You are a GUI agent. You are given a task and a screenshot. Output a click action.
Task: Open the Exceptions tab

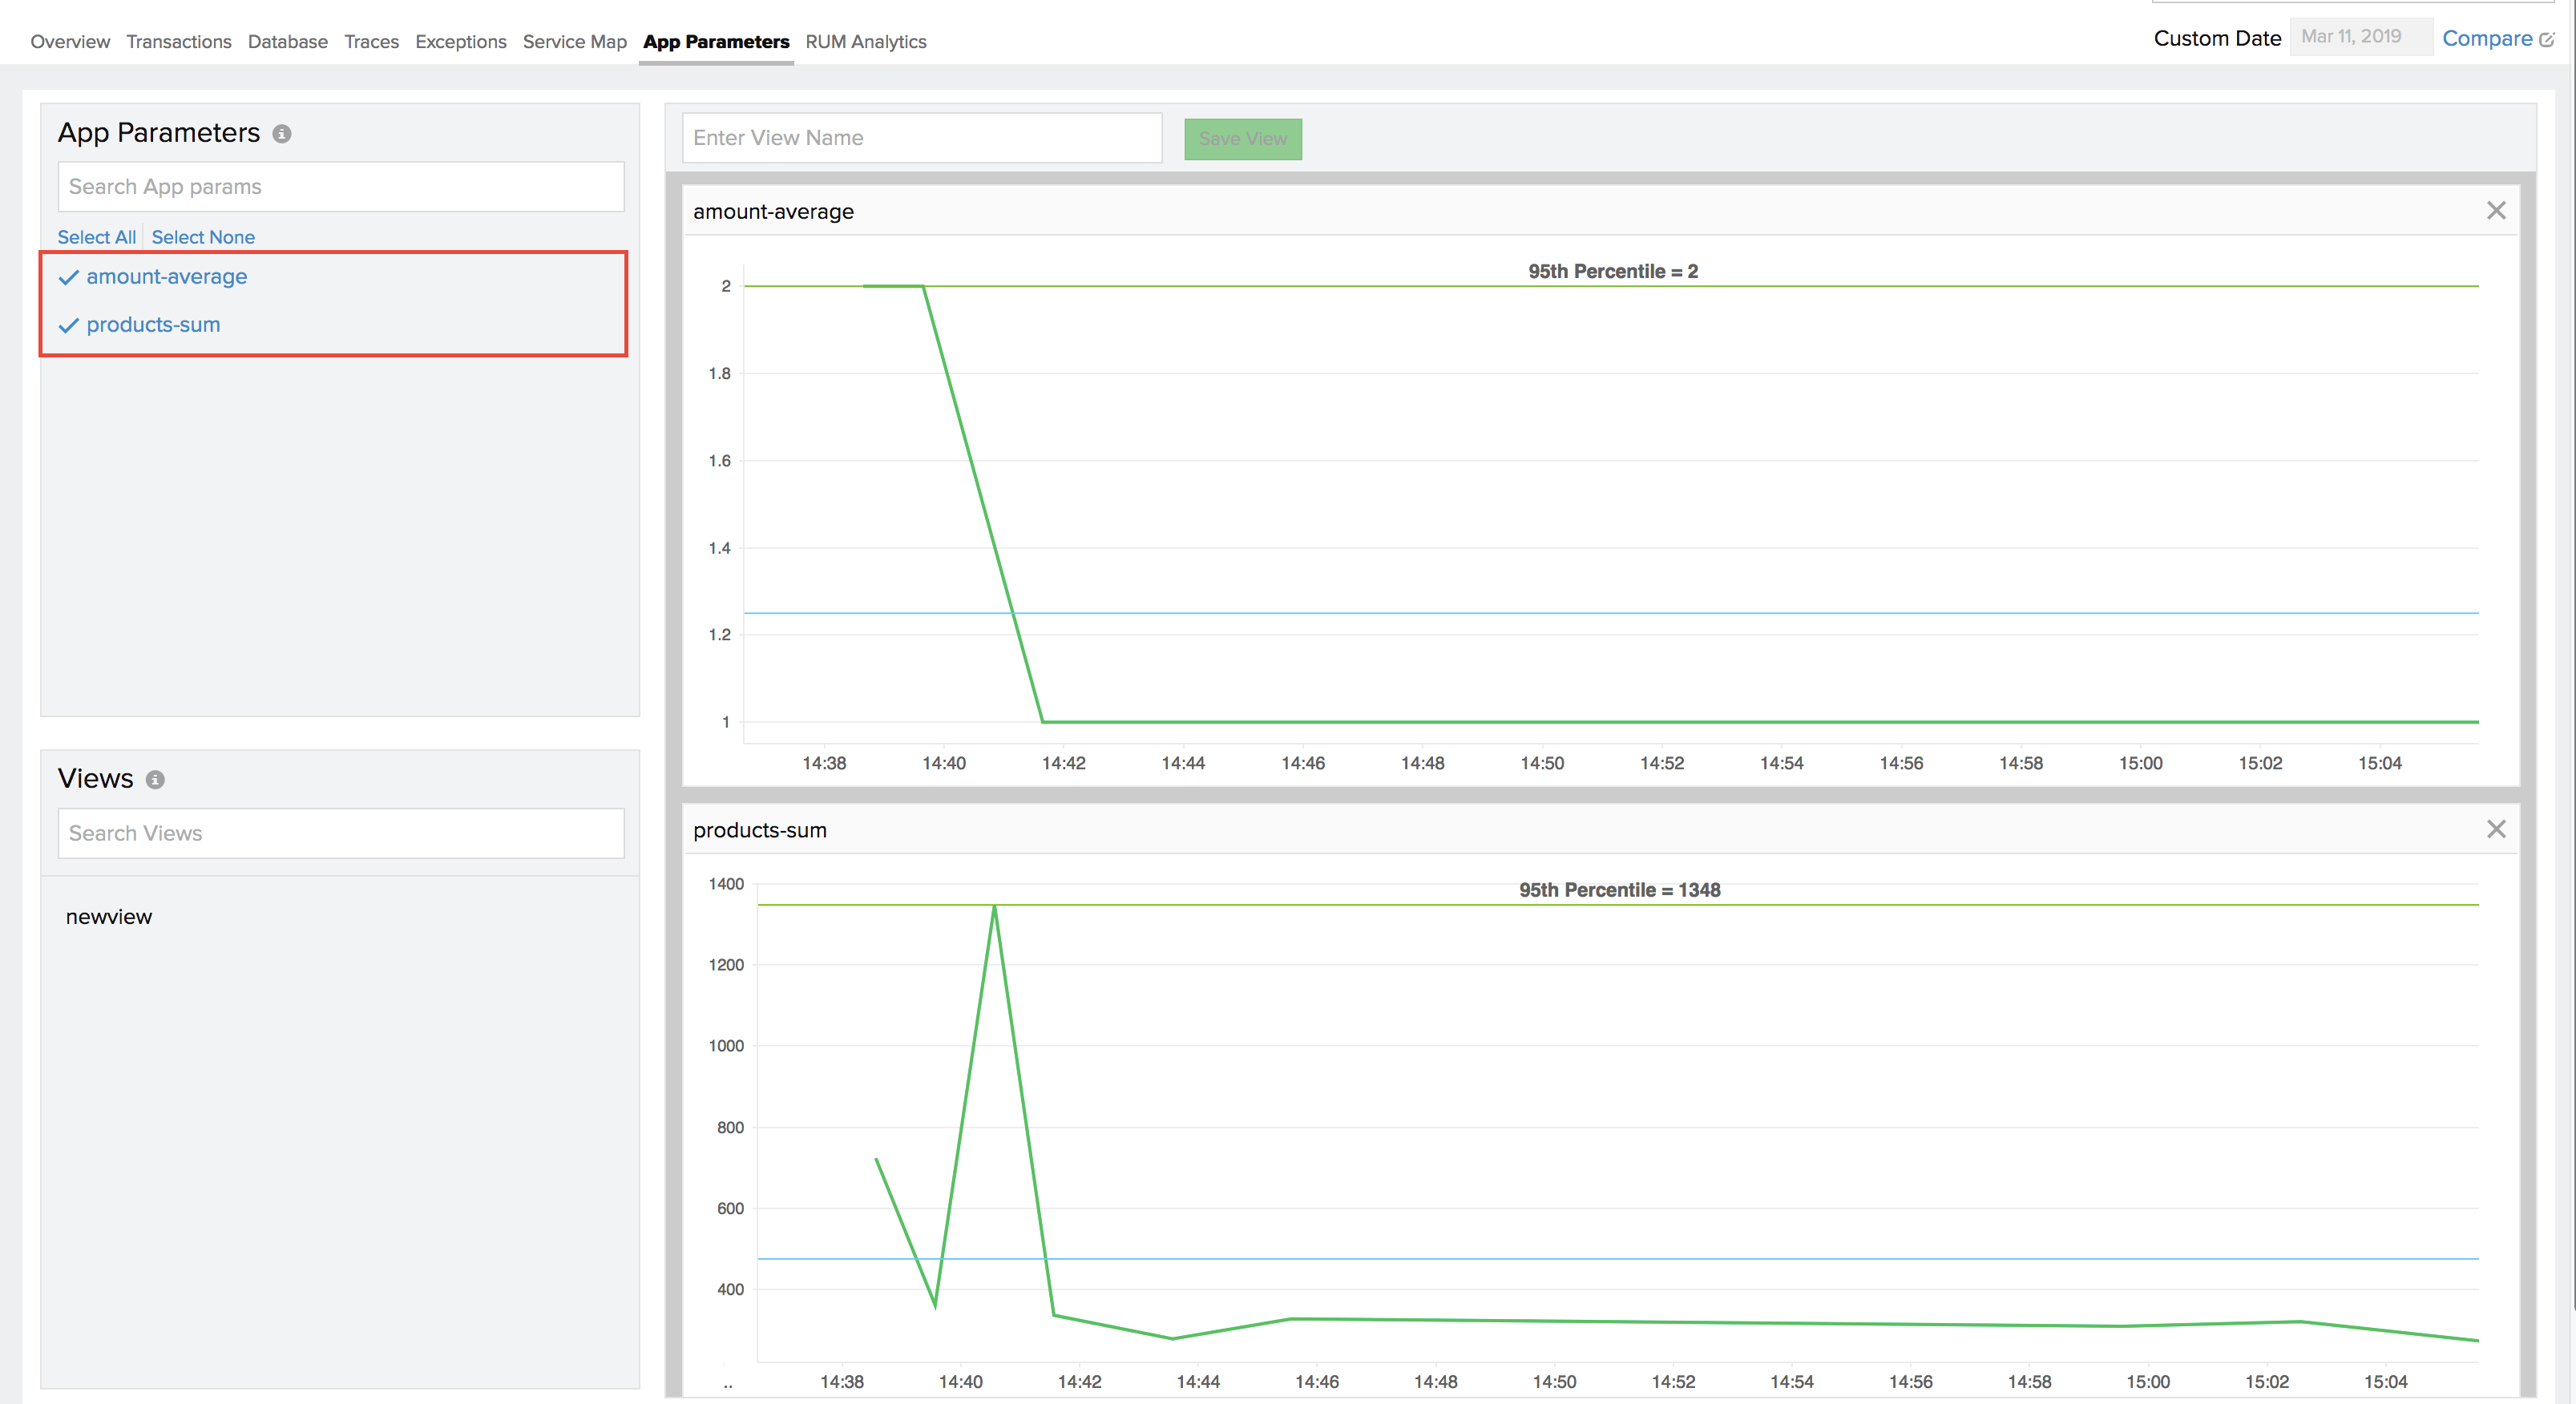coord(460,41)
